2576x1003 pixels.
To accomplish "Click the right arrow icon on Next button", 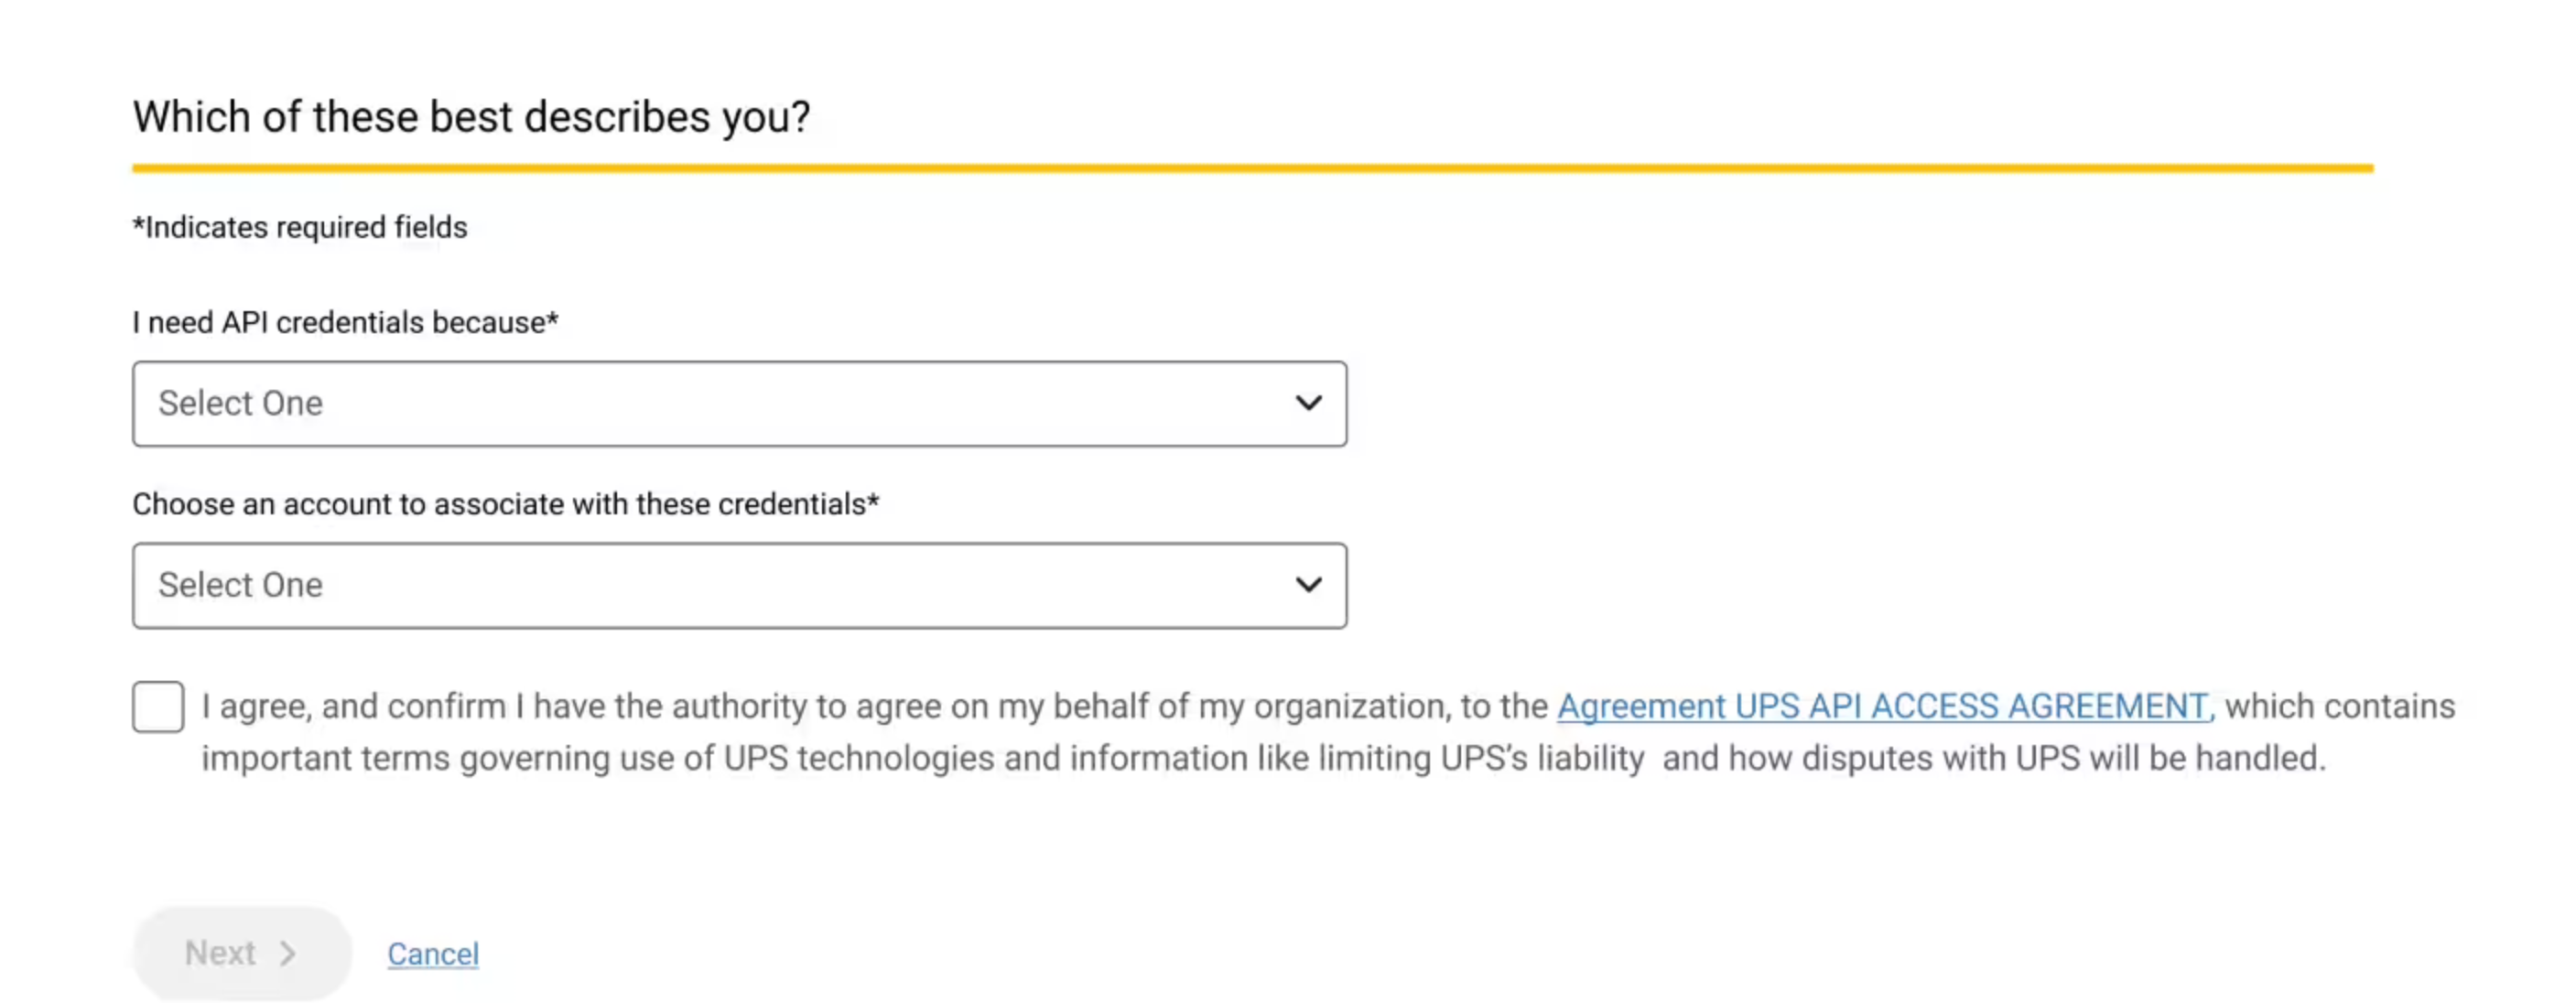I will [x=288, y=953].
